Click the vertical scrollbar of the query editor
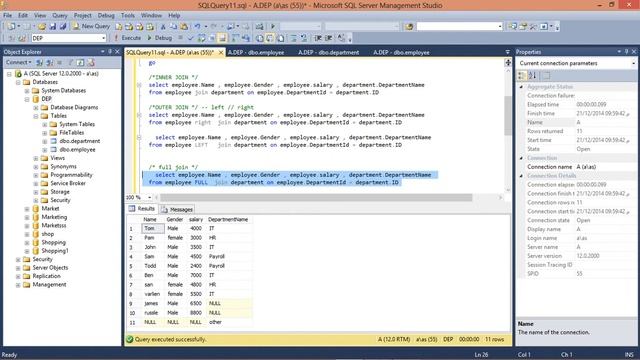 [x=508, y=116]
